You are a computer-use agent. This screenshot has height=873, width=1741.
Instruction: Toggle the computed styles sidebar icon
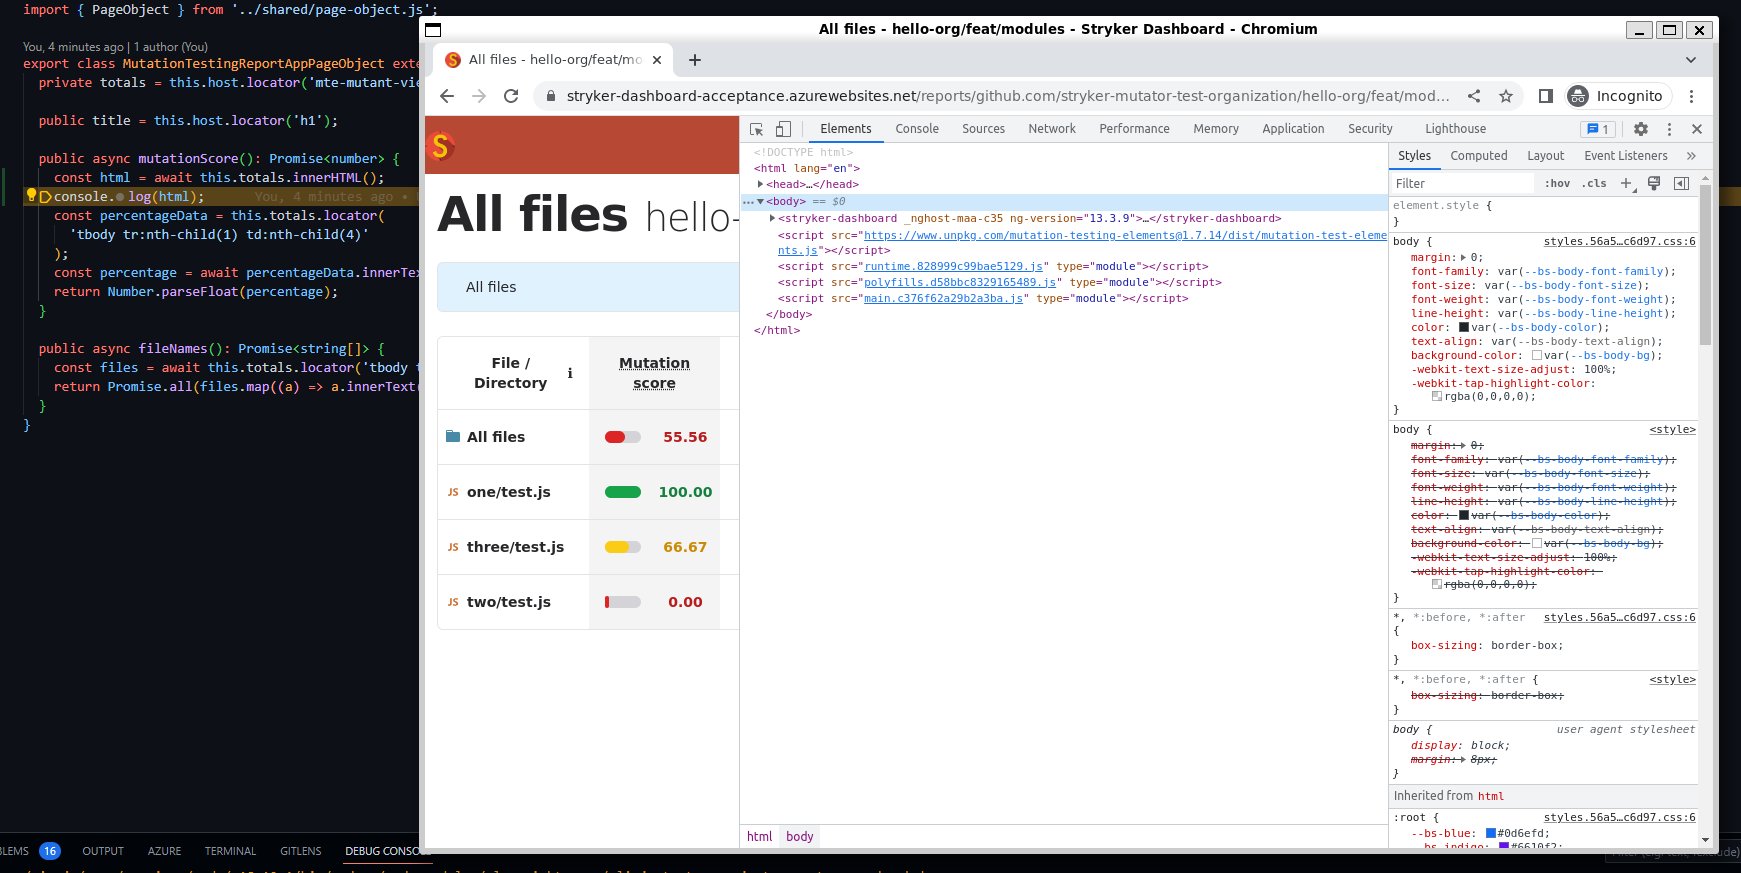[1681, 183]
